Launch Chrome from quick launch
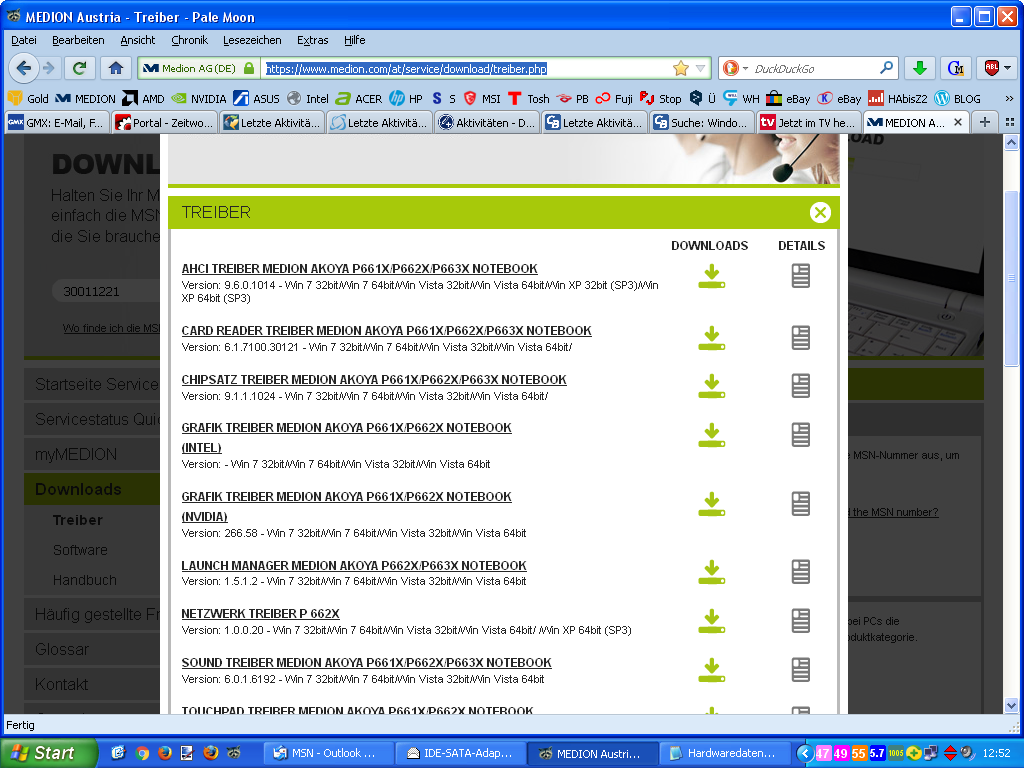The image size is (1024, 768). point(142,753)
